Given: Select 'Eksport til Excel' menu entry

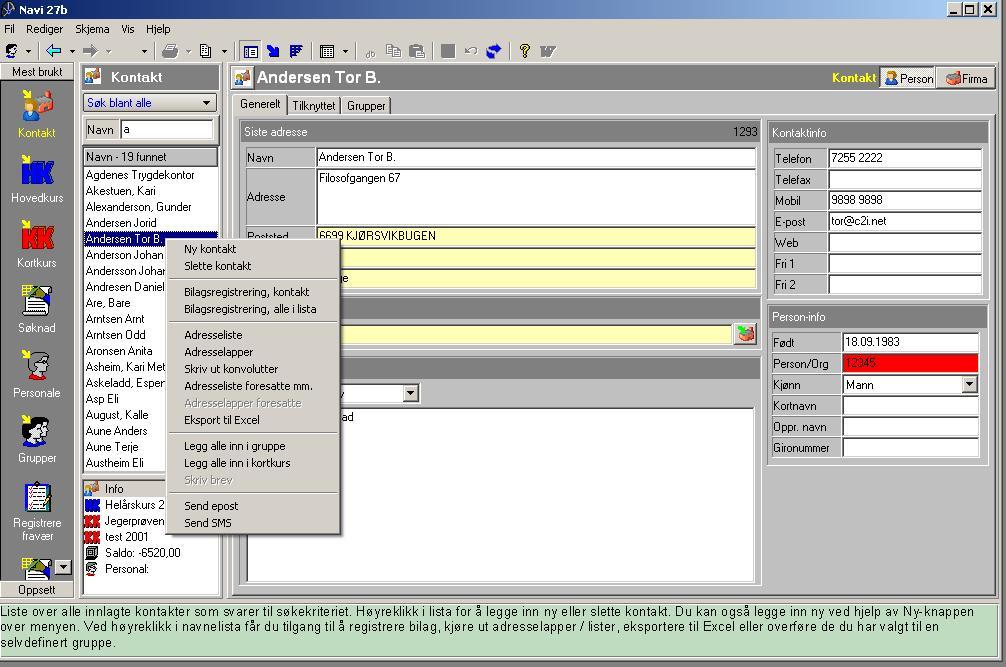Looking at the screenshot, I should 253,420.
